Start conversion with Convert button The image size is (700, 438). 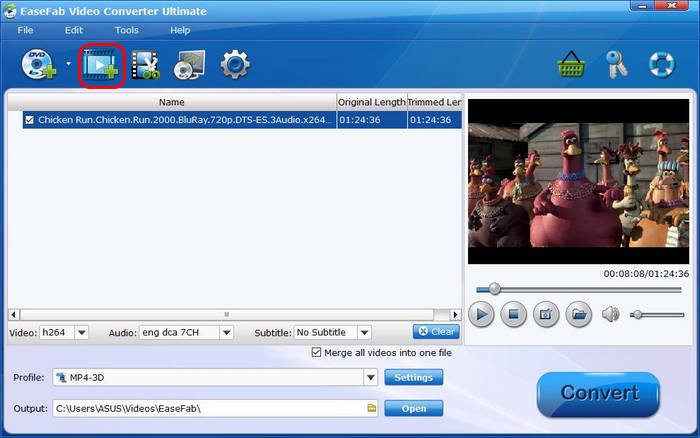click(x=598, y=394)
